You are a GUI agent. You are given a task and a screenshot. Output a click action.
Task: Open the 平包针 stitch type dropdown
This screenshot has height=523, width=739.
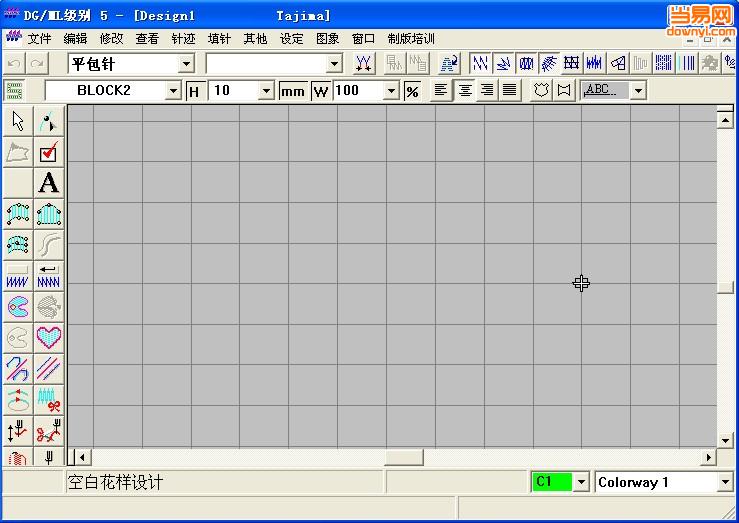pos(186,64)
